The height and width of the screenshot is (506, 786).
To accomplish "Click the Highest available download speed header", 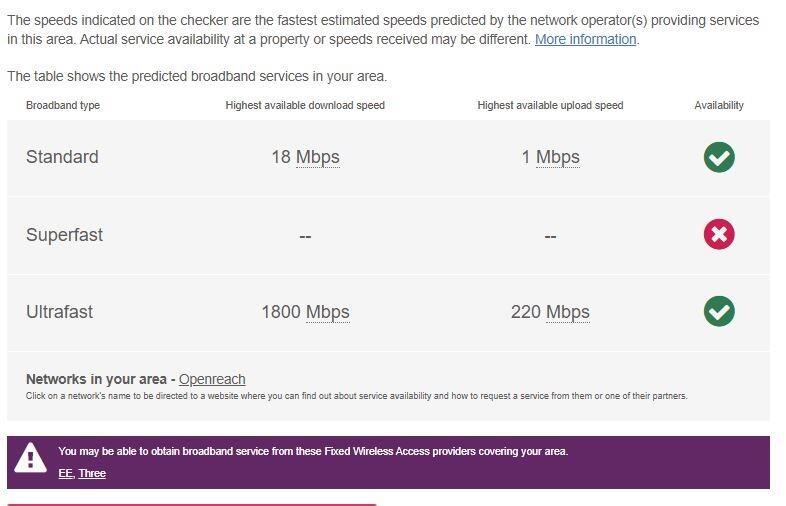I will (x=305, y=105).
